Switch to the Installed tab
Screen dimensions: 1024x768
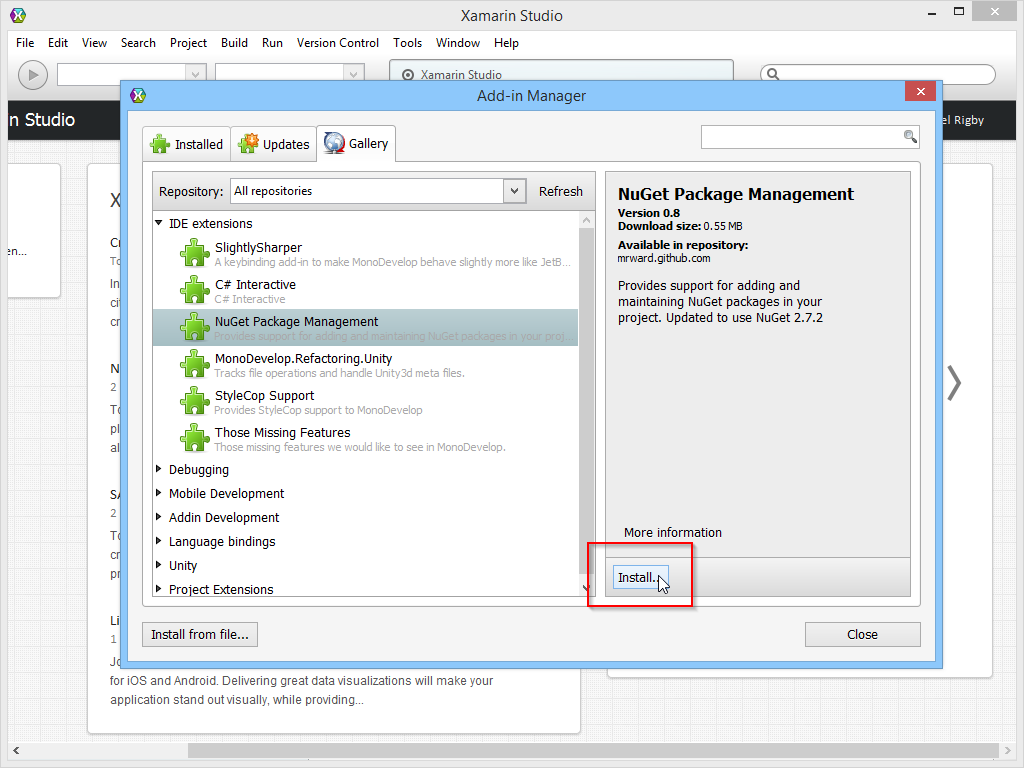pos(187,144)
